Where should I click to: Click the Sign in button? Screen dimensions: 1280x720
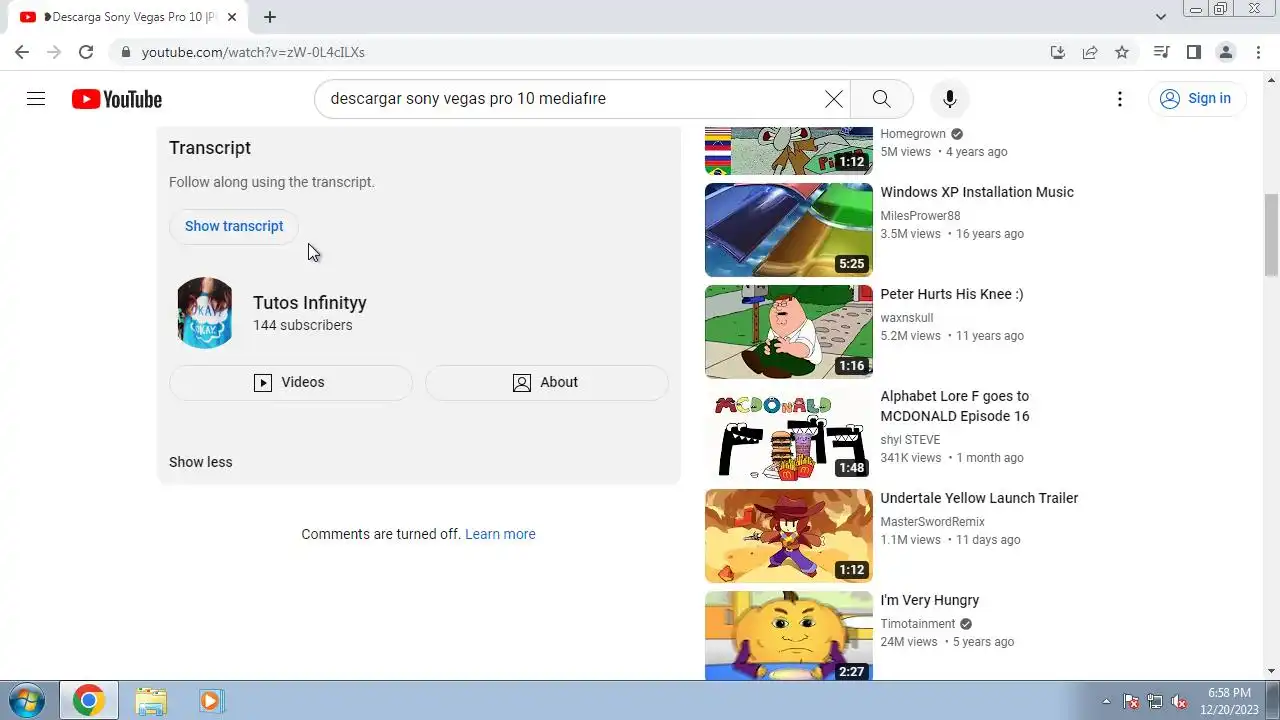pos(1196,98)
